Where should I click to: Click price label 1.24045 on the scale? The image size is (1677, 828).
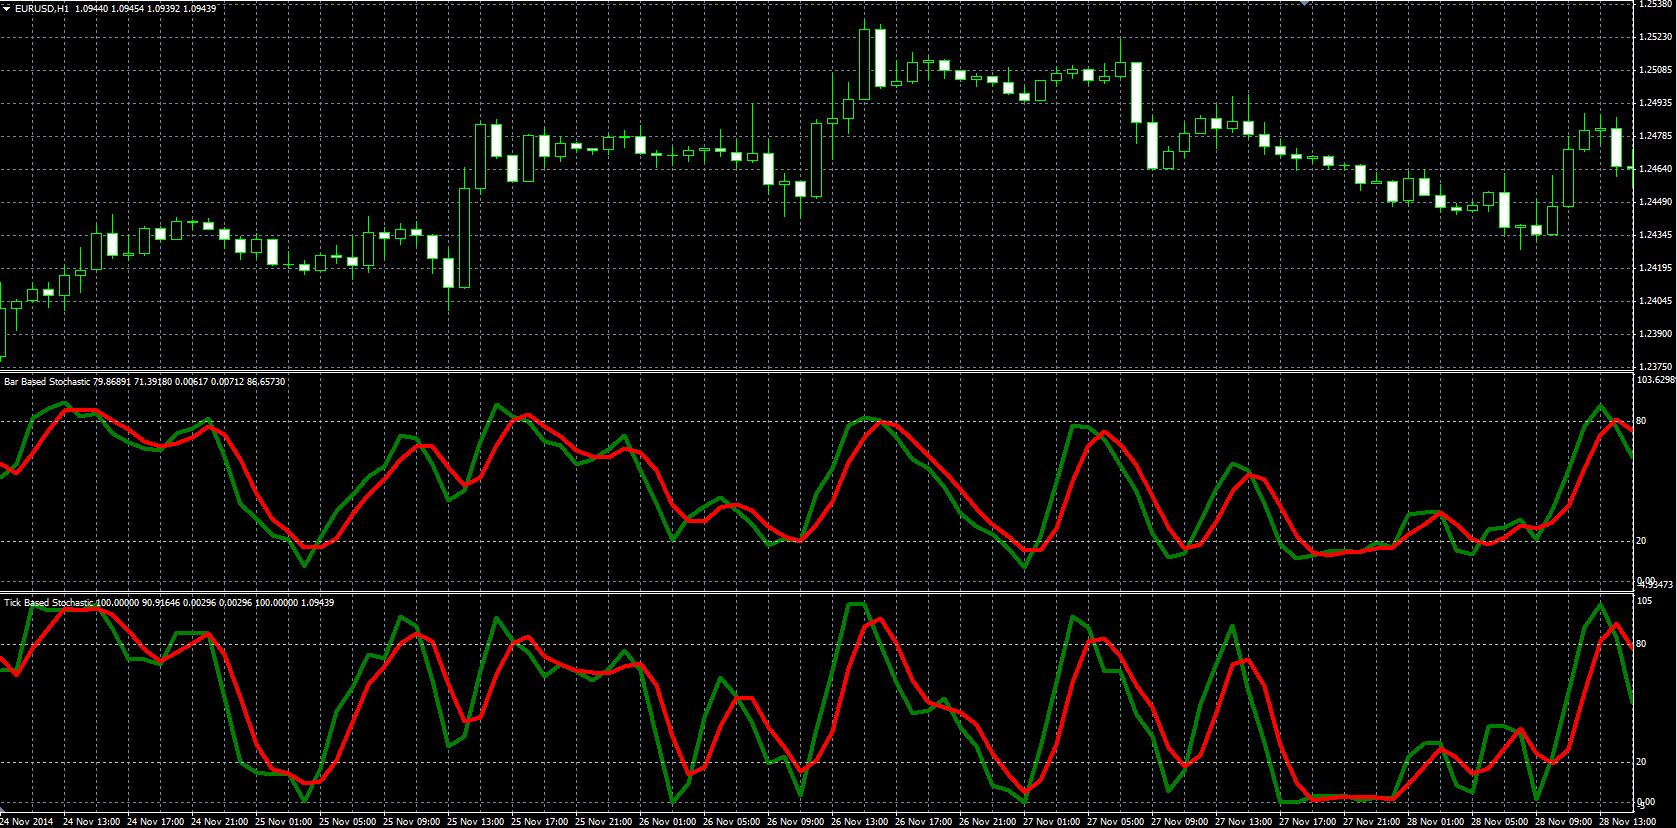coord(1655,301)
